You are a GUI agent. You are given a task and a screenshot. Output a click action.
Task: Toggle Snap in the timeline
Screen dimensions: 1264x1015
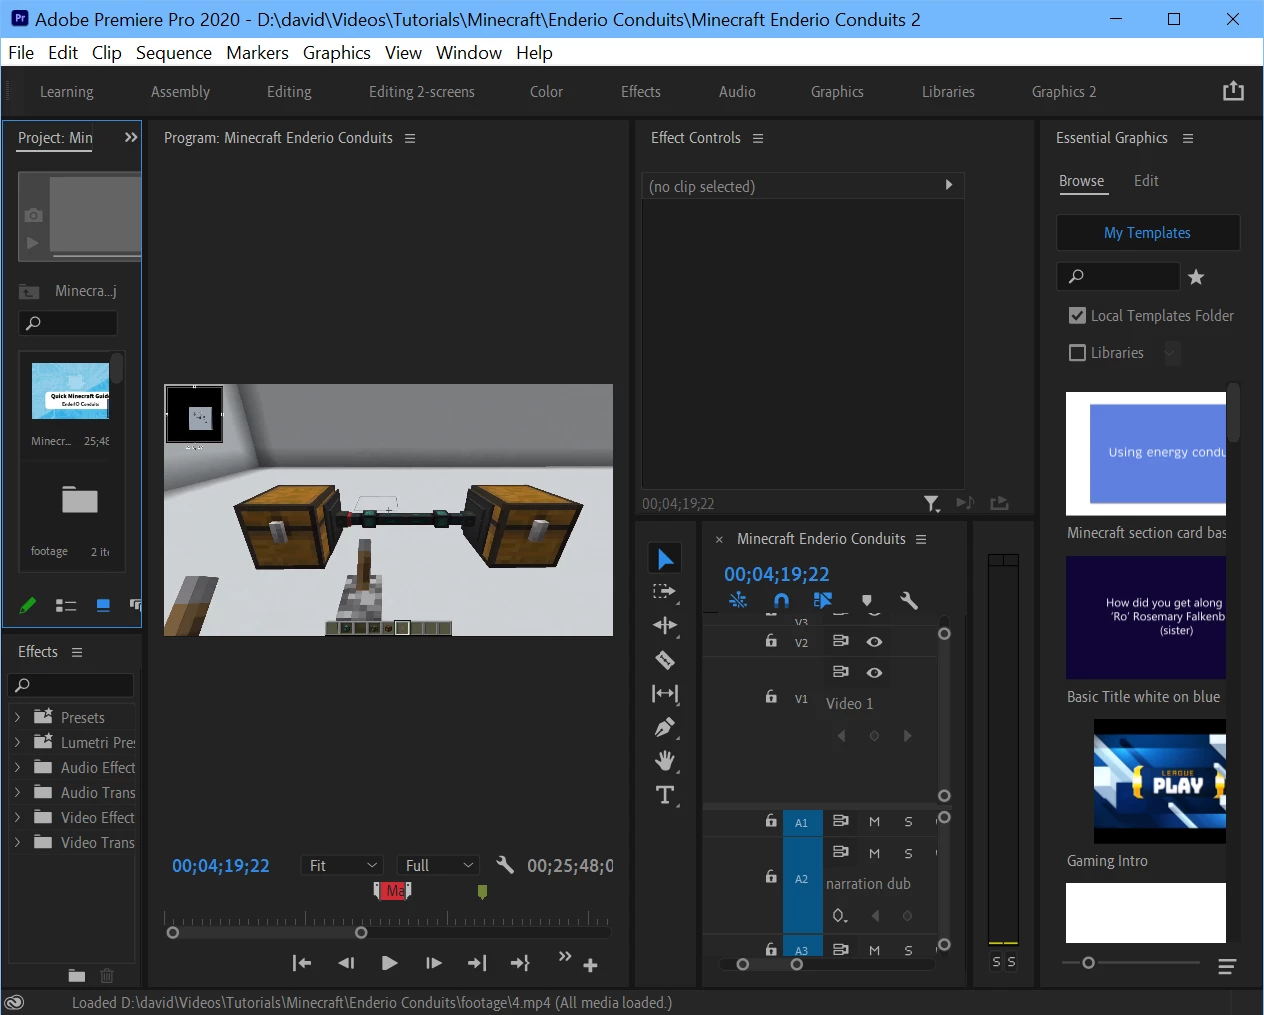click(781, 600)
